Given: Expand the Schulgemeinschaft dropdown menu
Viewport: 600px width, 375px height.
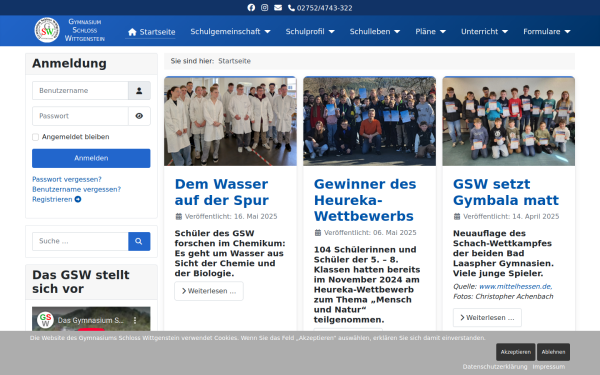Looking at the screenshot, I should 230,32.
